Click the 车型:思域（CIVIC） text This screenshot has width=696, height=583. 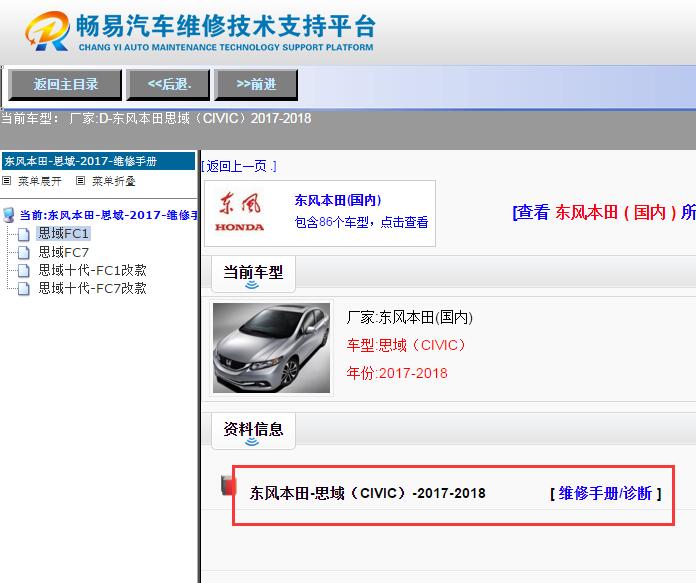pyautogui.click(x=406, y=345)
